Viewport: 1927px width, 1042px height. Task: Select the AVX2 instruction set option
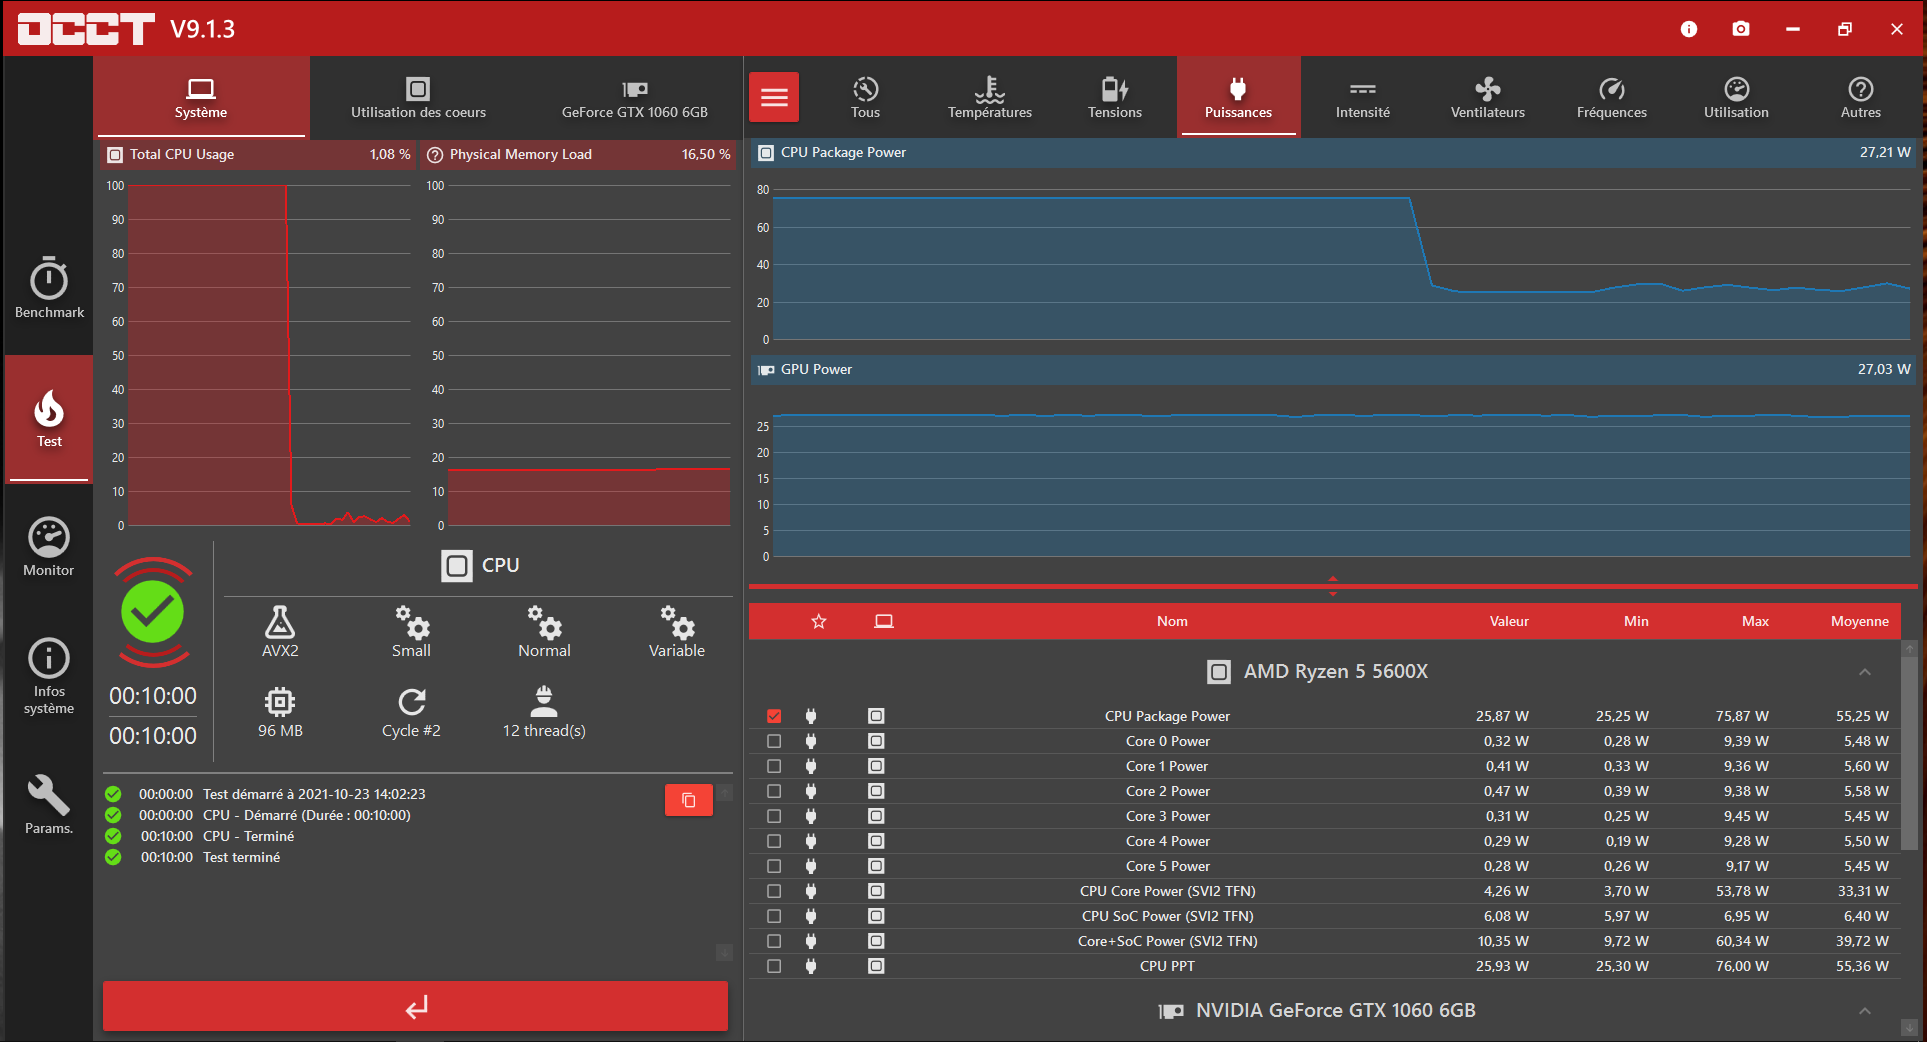point(280,631)
